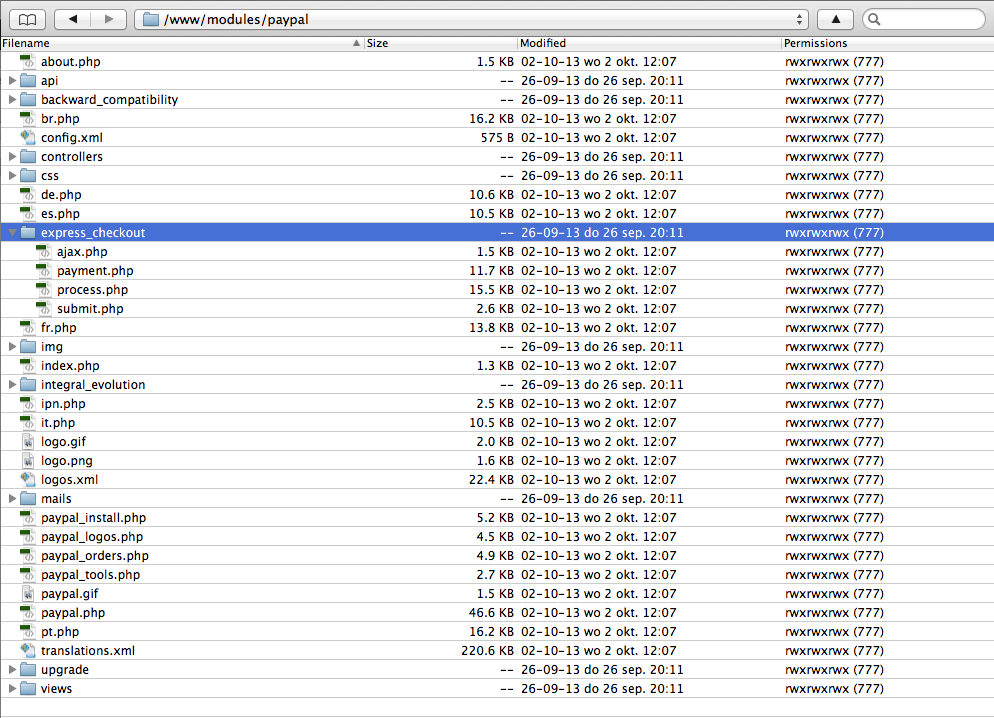The width and height of the screenshot is (994, 718).
Task: Click modified date of img folder row
Action: pyautogui.click(x=602, y=347)
